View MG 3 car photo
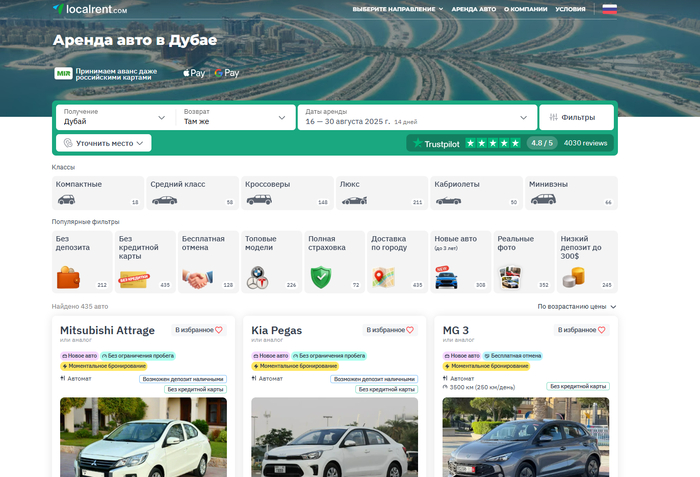 (x=526, y=437)
